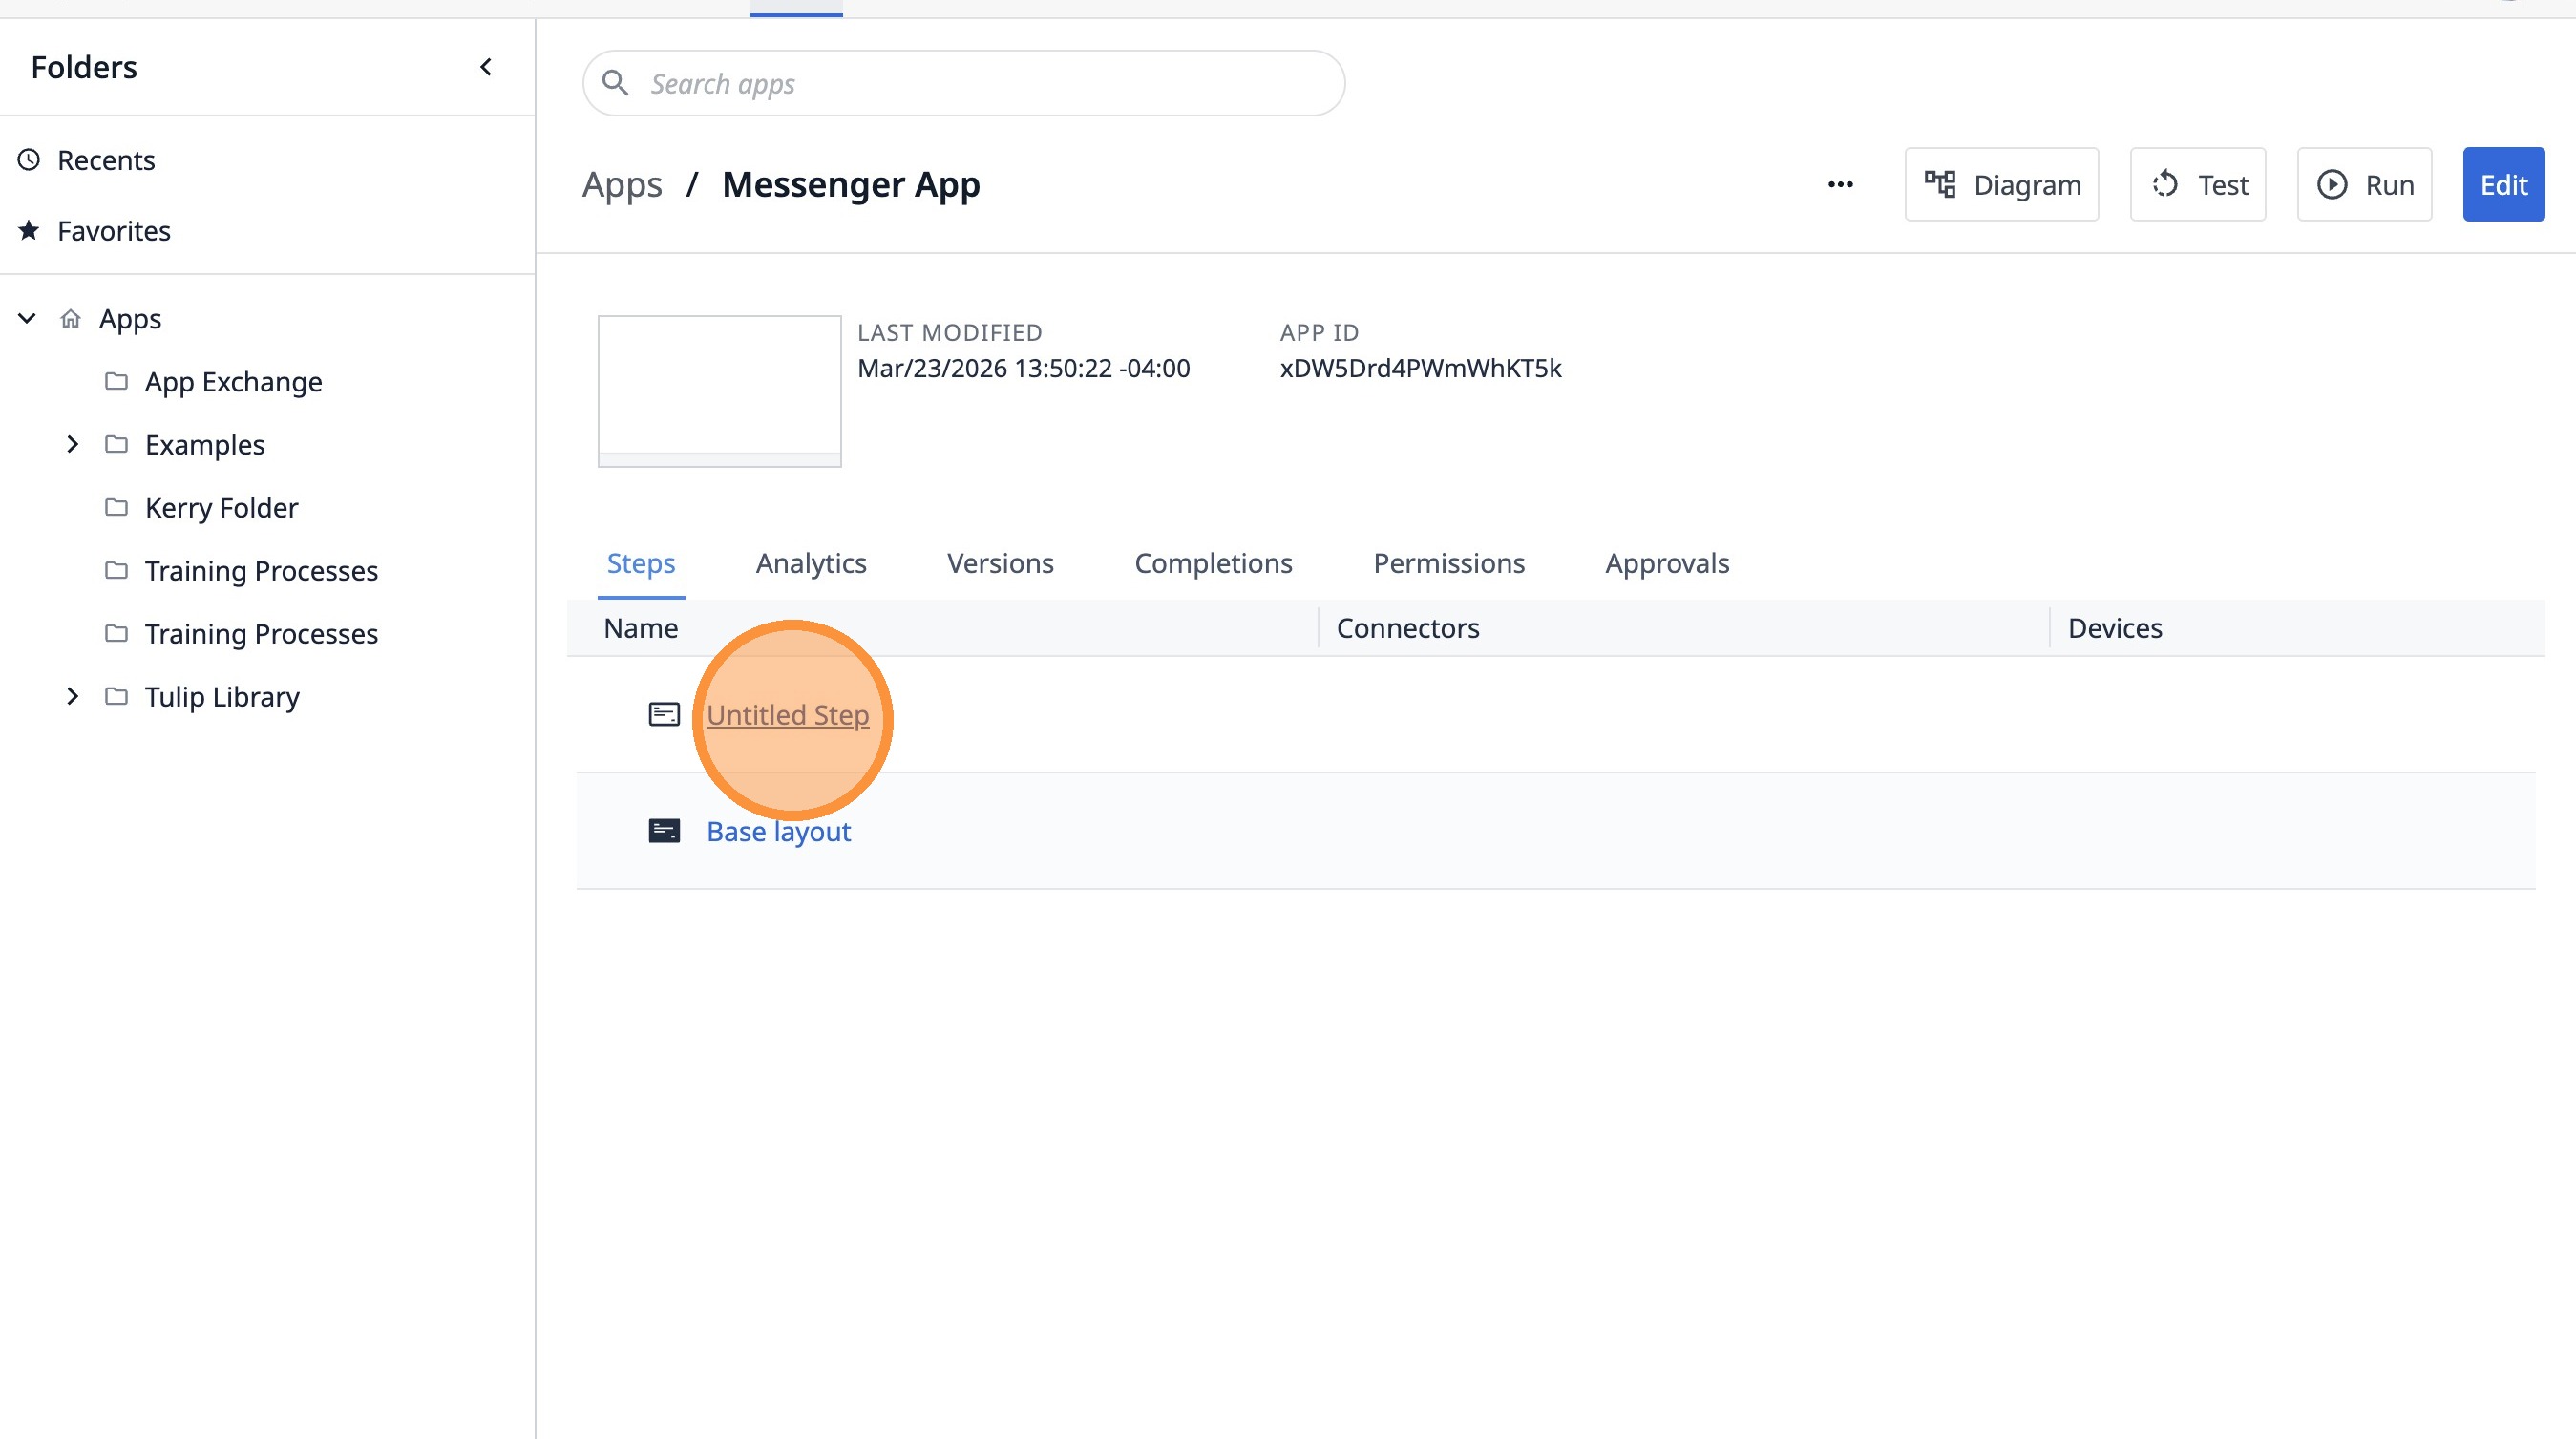Viewport: 2576px width, 1439px height.
Task: Click the Diagram button icon
Action: 1940,185
